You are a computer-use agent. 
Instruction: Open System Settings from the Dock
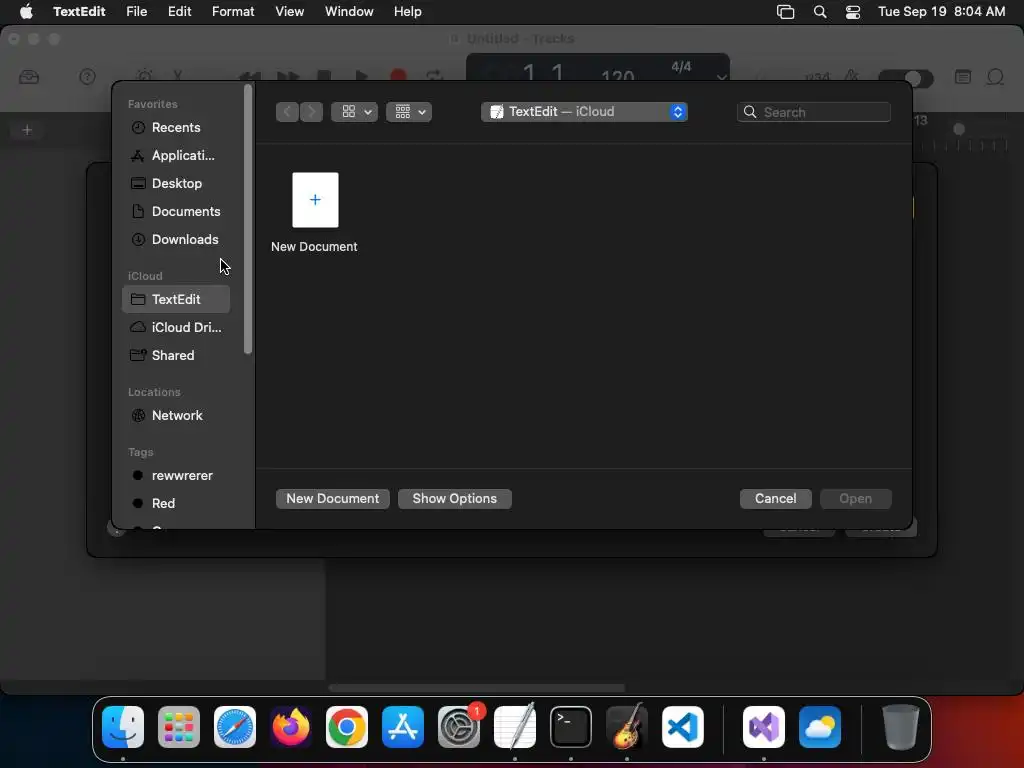tap(459, 727)
